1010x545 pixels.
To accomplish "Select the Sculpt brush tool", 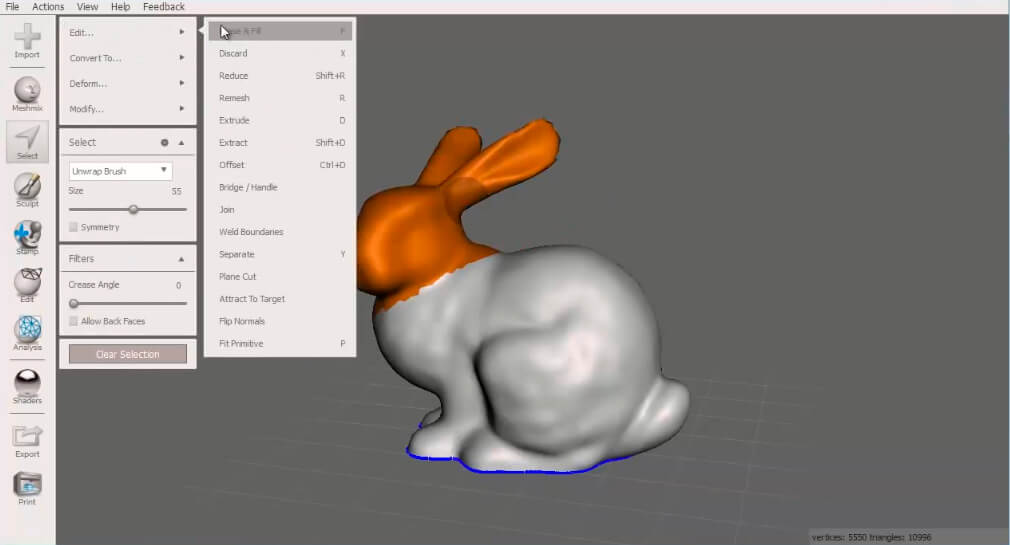I will (x=27, y=189).
